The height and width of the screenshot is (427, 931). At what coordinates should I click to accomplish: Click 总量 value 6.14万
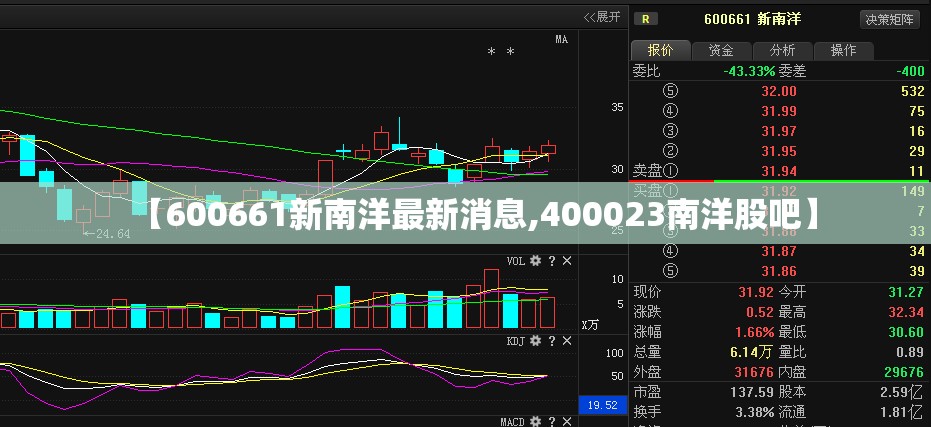pyautogui.click(x=751, y=352)
